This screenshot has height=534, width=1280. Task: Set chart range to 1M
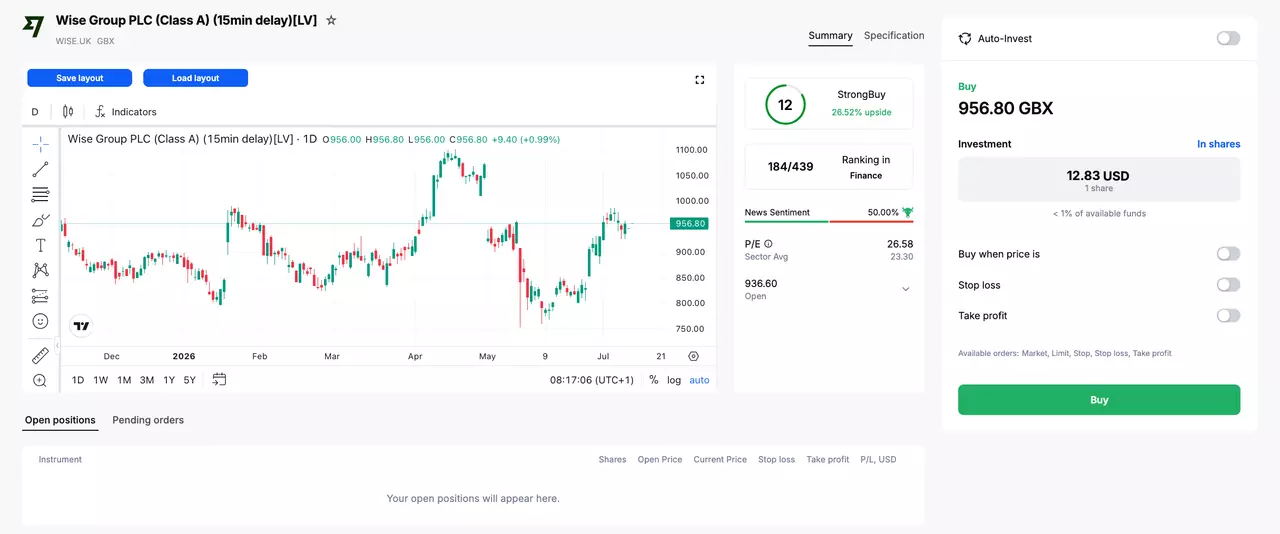[124, 380]
